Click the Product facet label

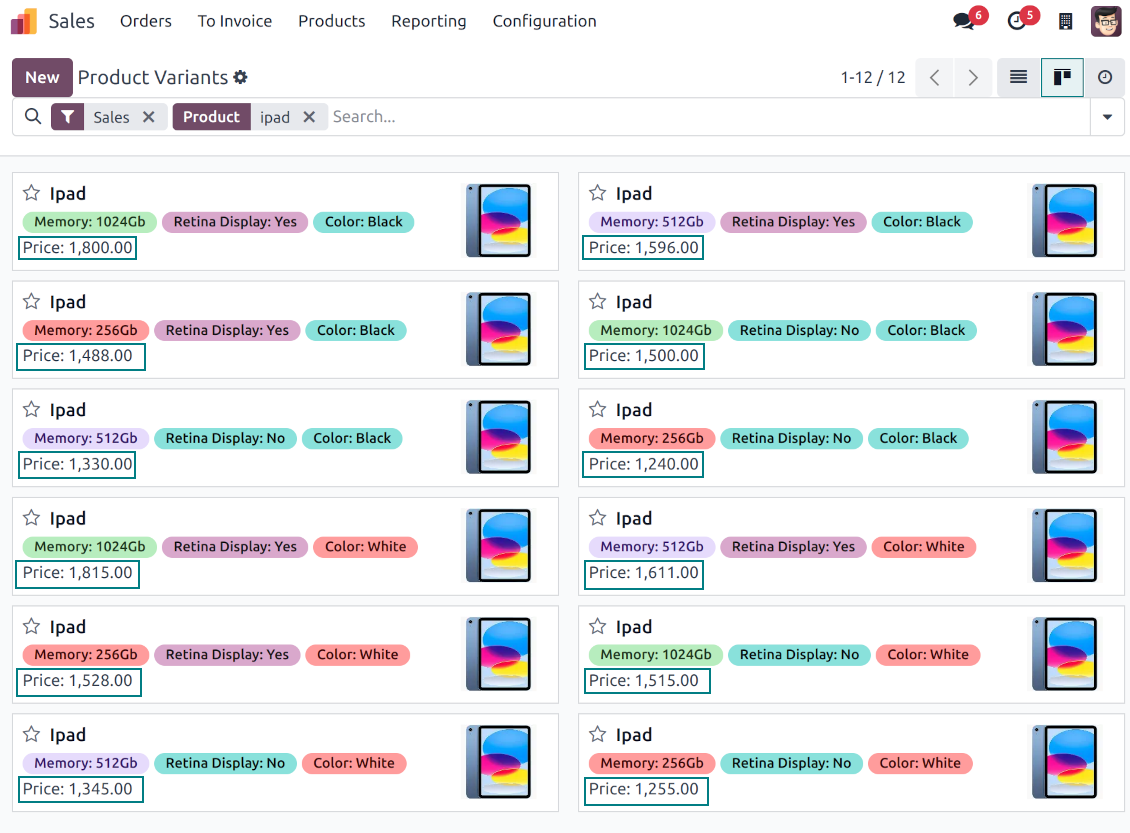click(211, 117)
